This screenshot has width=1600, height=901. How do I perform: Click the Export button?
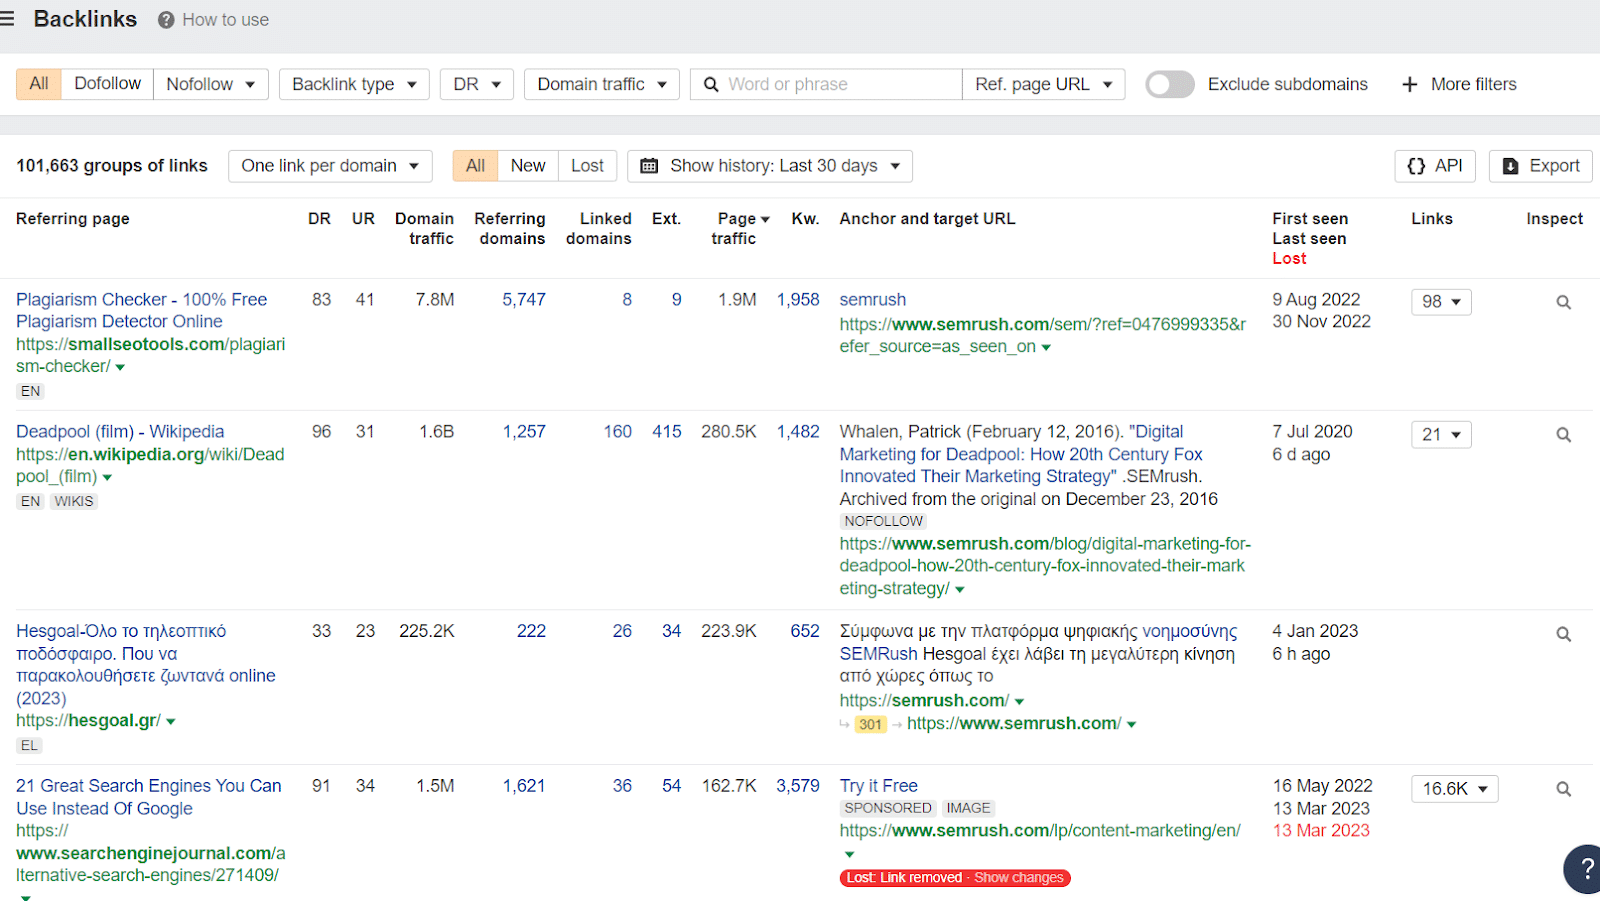point(1539,165)
